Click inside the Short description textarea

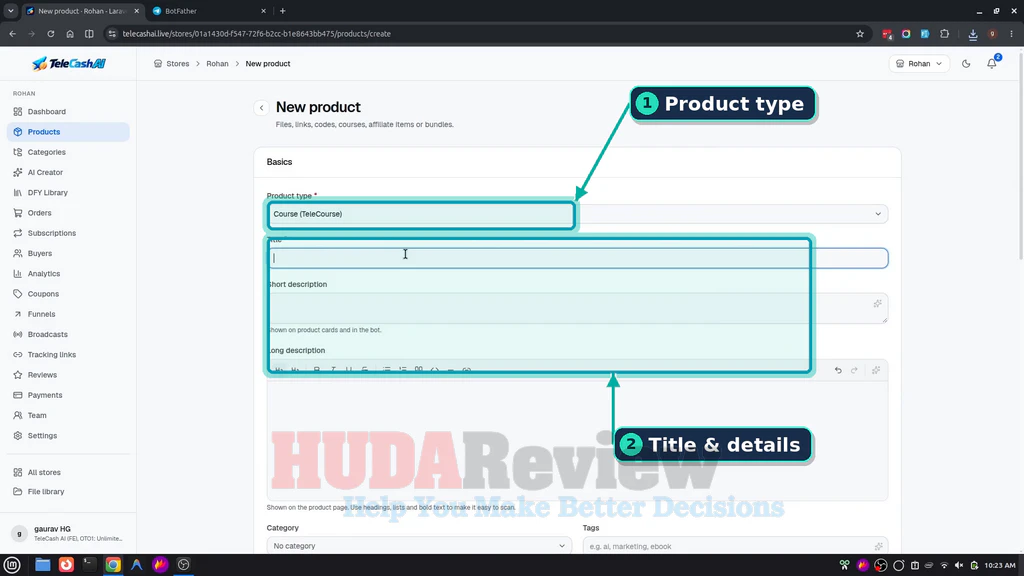tap(577, 308)
